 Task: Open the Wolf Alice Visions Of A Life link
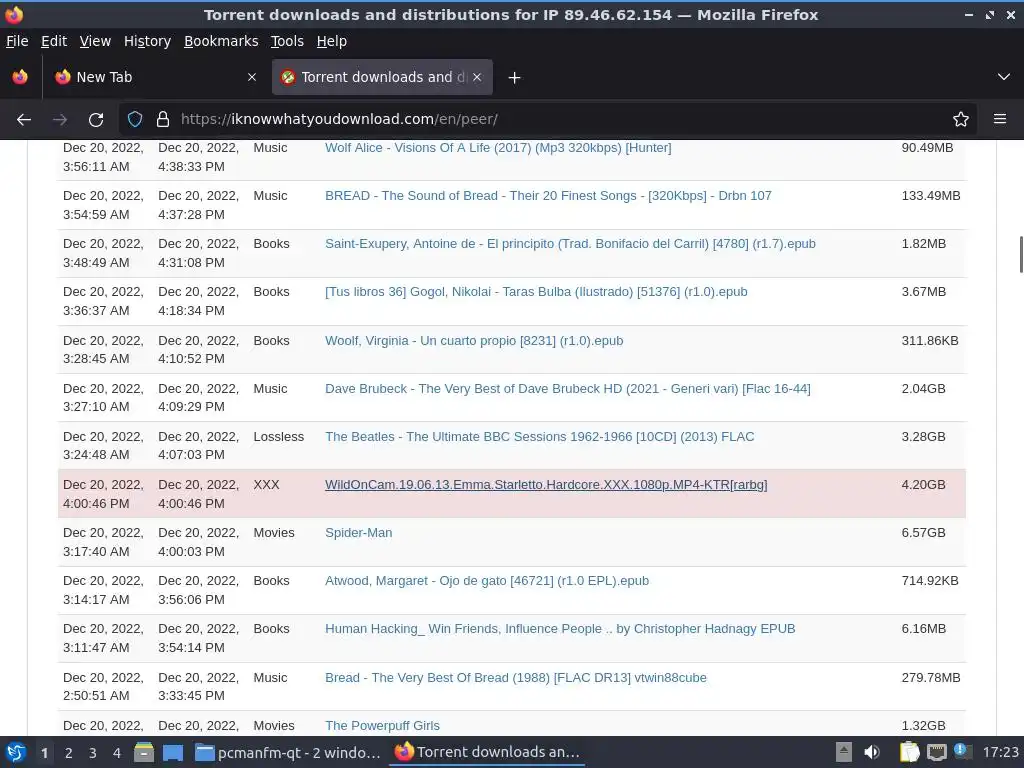tap(498, 148)
